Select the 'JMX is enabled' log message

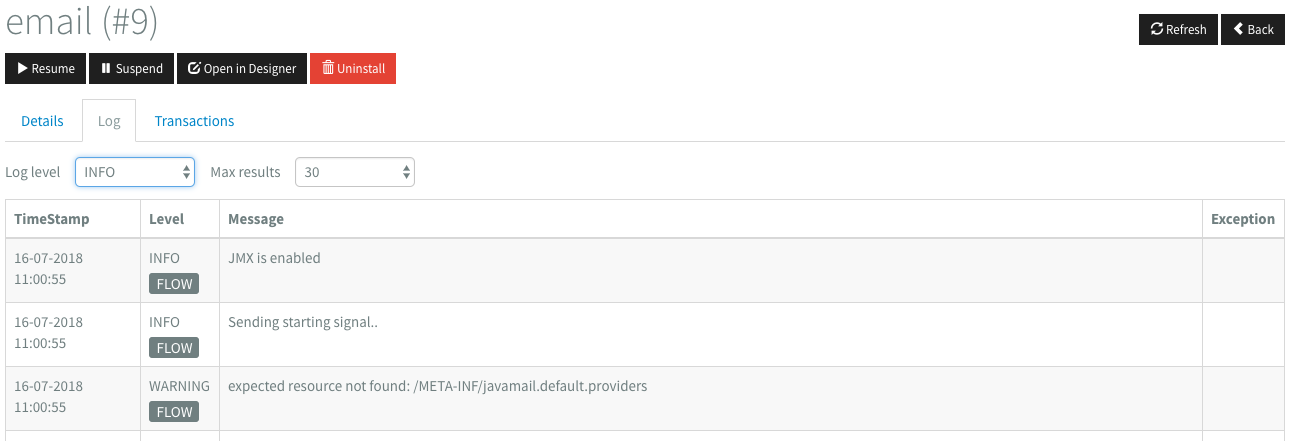click(275, 258)
